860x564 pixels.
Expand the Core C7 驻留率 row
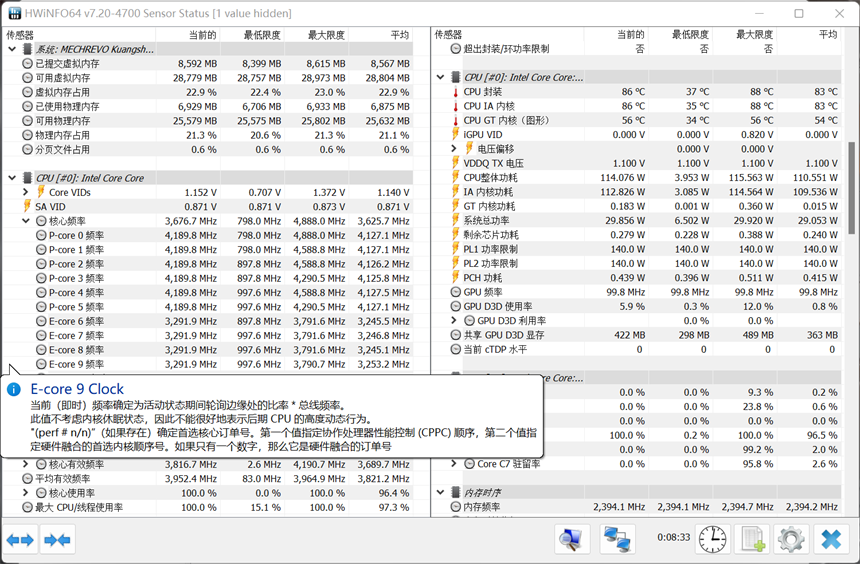(x=454, y=464)
